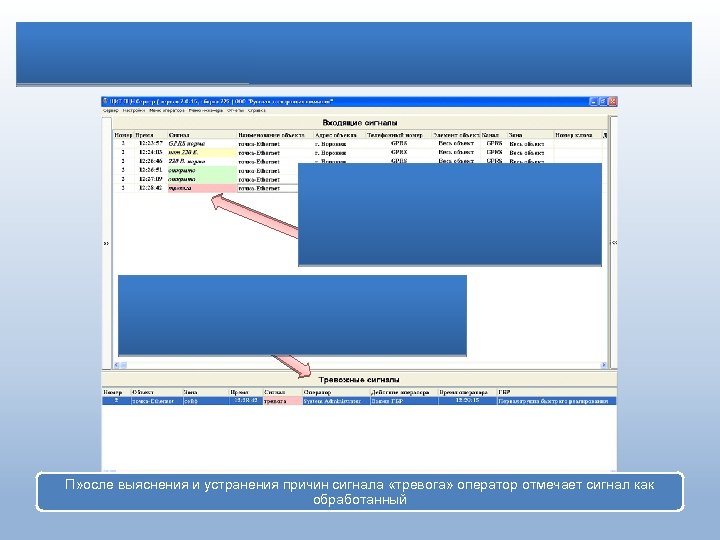The height and width of the screenshot is (540, 720).
Task: Sort by Телефонный номер column header
Action: pos(399,135)
